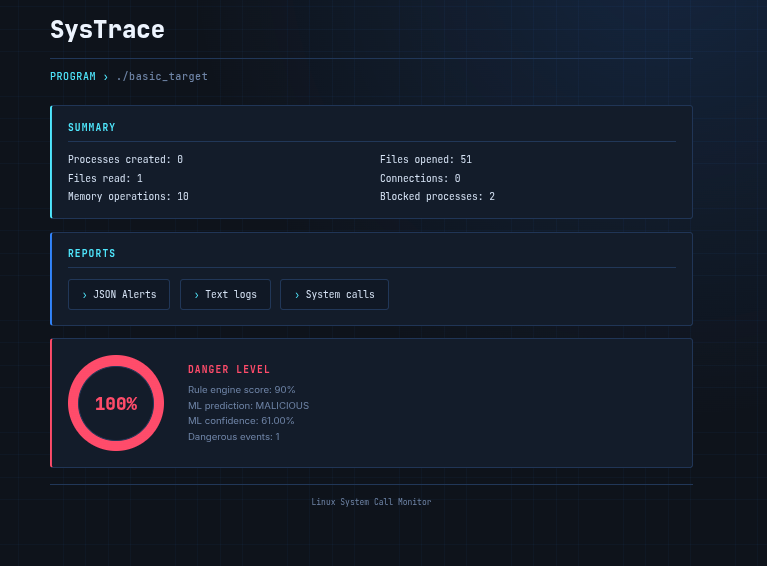Screen dimensions: 767x566
Task: Select the 'Processes created: 0' entry
Action: (125, 159)
